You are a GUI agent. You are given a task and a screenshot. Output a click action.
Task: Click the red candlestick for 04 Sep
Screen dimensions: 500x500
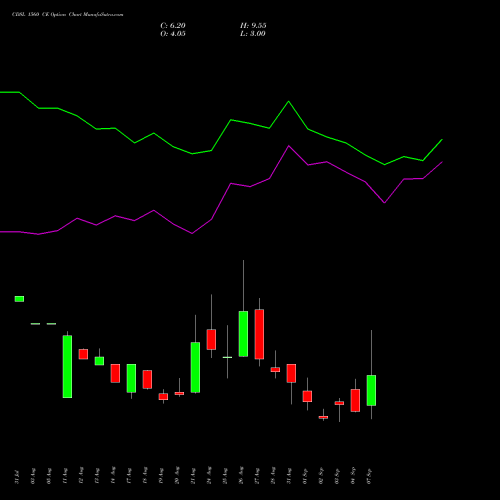tap(355, 400)
